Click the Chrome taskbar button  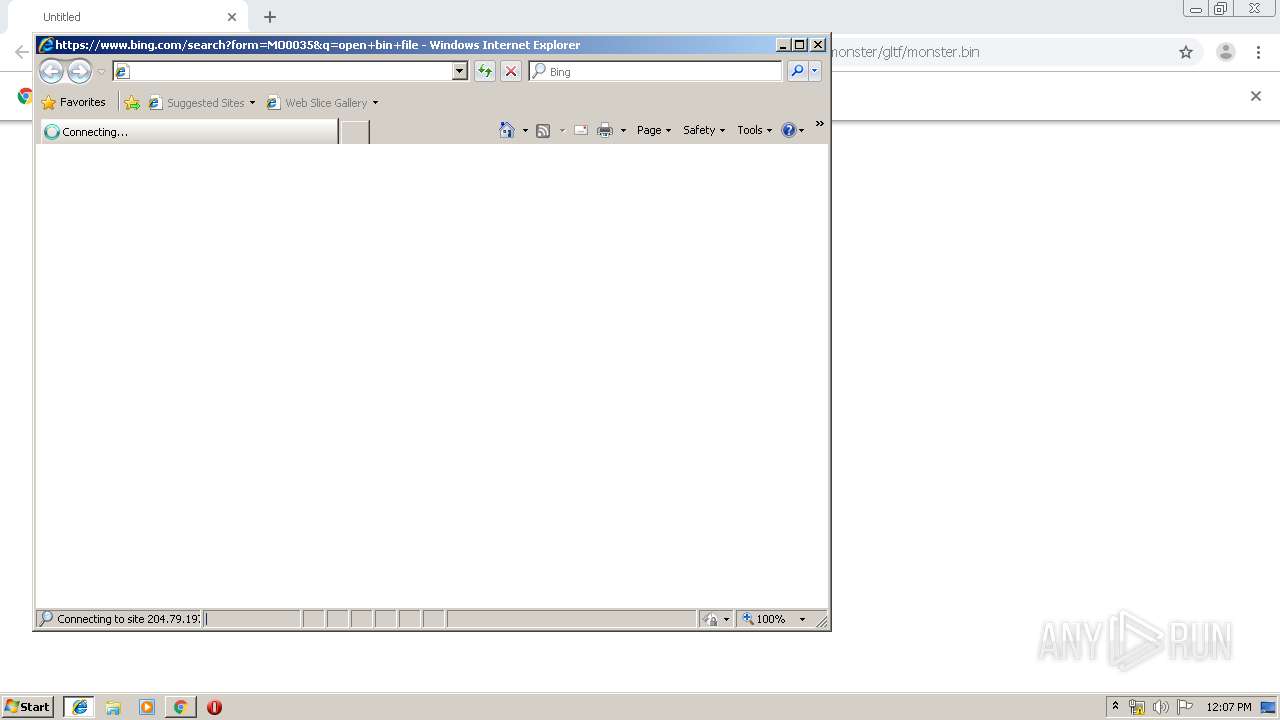point(180,707)
